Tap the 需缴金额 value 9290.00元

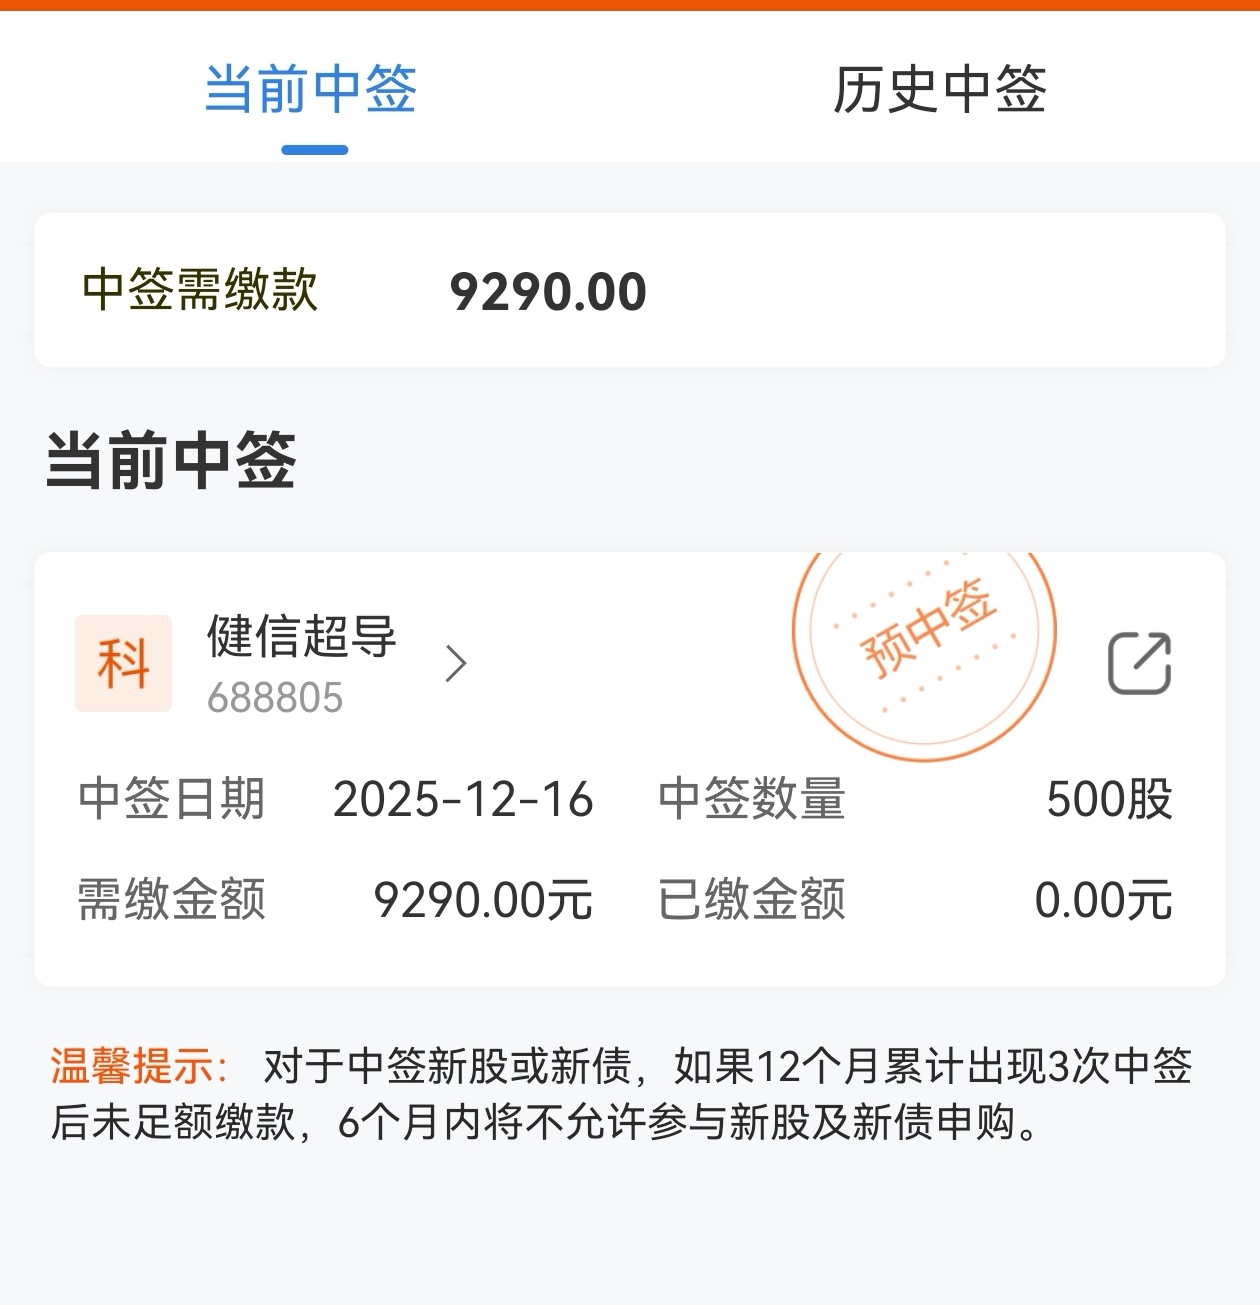tap(483, 900)
